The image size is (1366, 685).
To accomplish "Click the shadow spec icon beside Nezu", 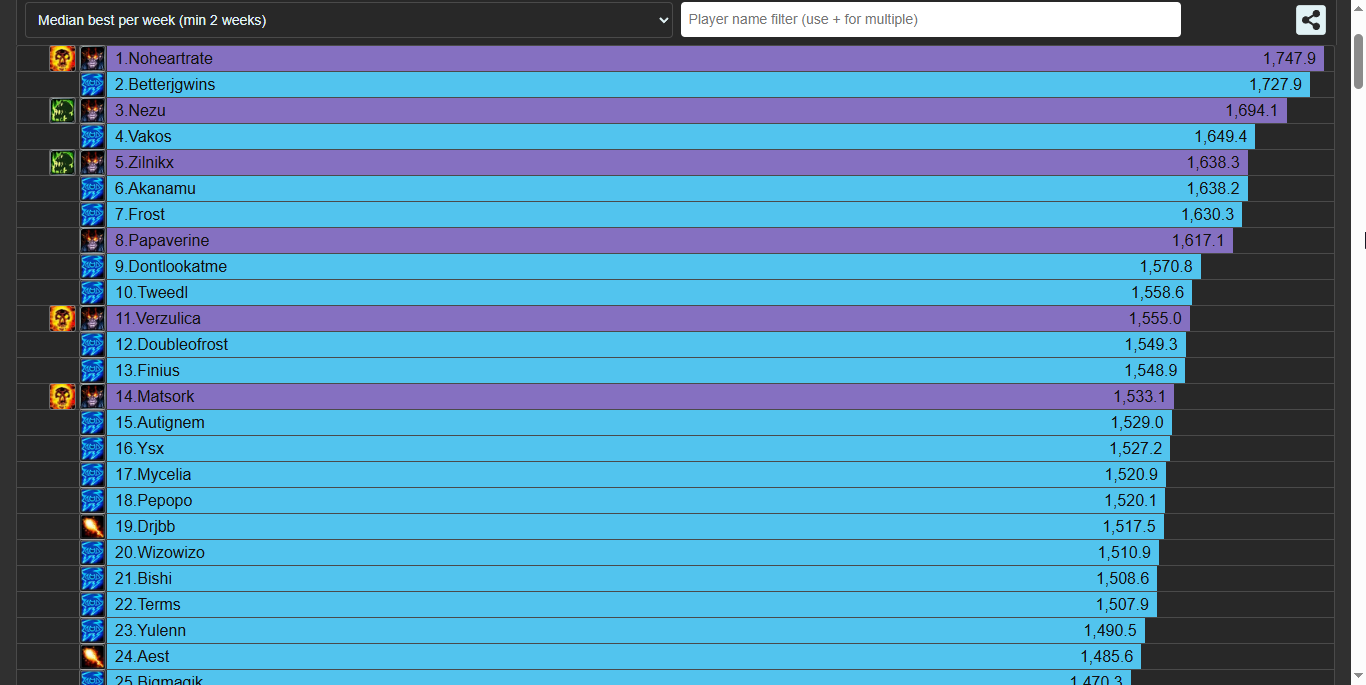I will point(92,111).
